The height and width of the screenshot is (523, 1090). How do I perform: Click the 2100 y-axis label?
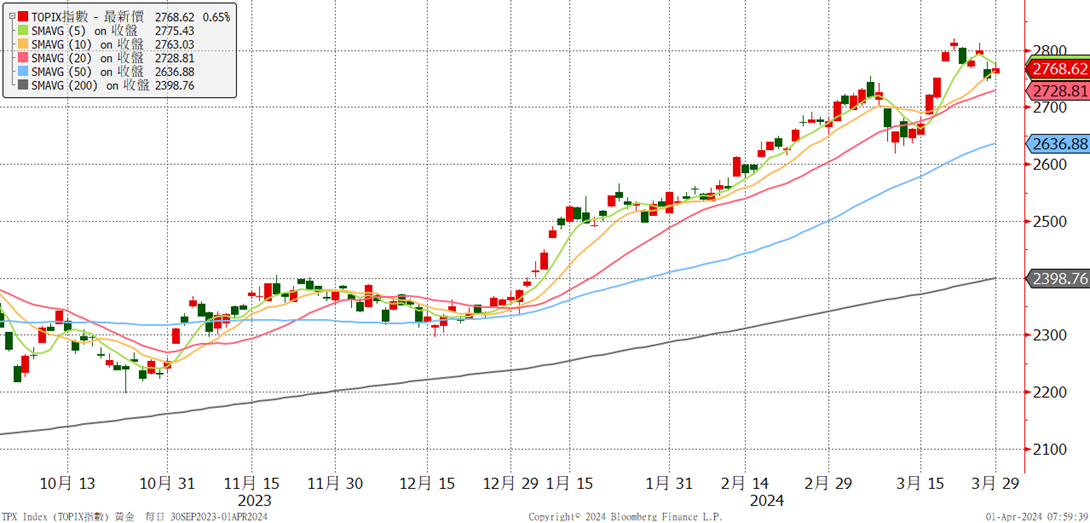pyautogui.click(x=1048, y=449)
